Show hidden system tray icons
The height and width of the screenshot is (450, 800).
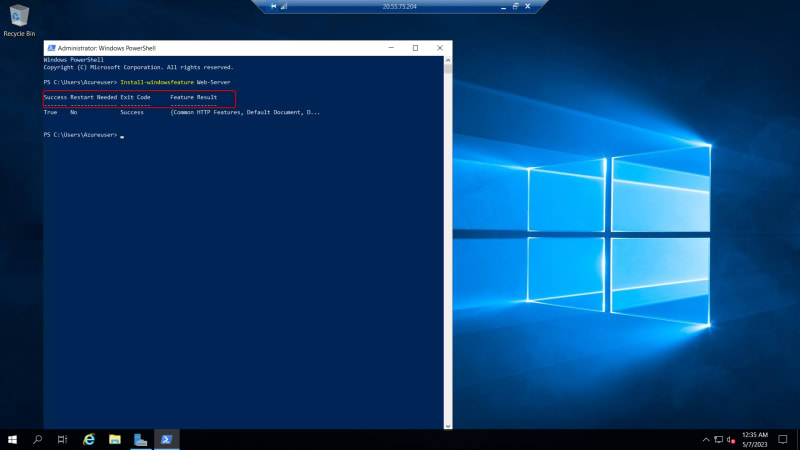click(706, 439)
